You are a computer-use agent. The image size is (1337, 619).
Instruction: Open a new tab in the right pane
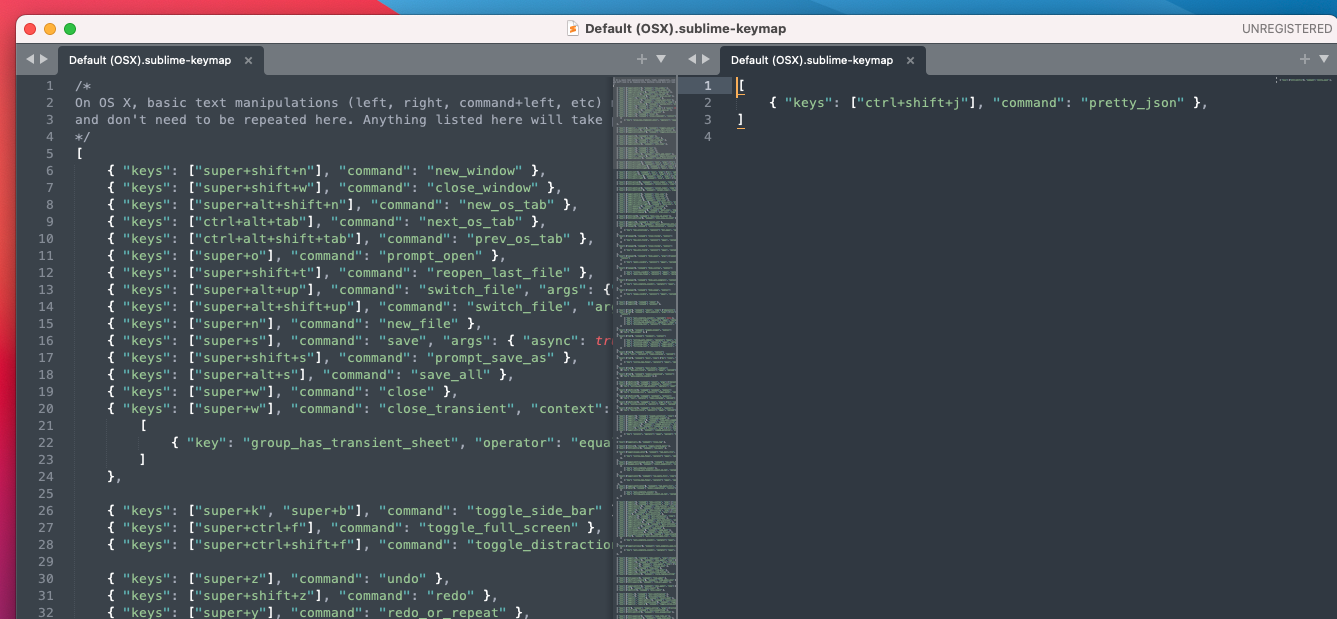[1304, 59]
